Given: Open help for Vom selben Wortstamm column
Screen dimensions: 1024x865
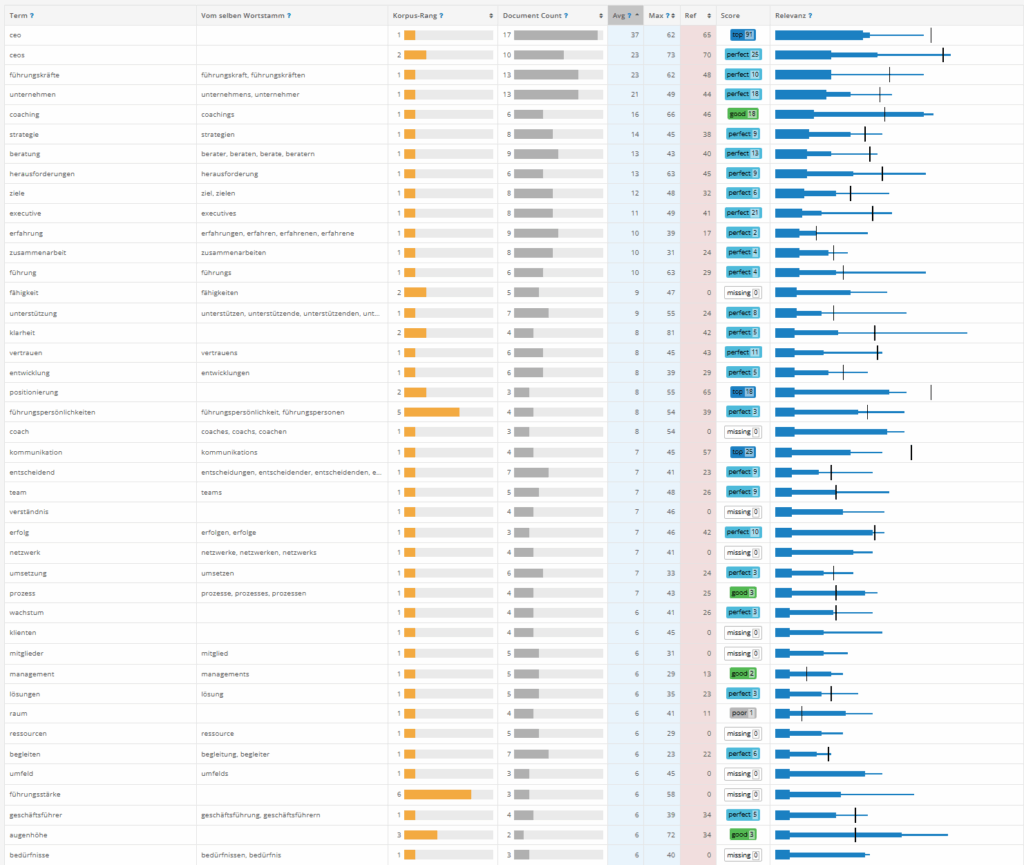Looking at the screenshot, I should [288, 16].
